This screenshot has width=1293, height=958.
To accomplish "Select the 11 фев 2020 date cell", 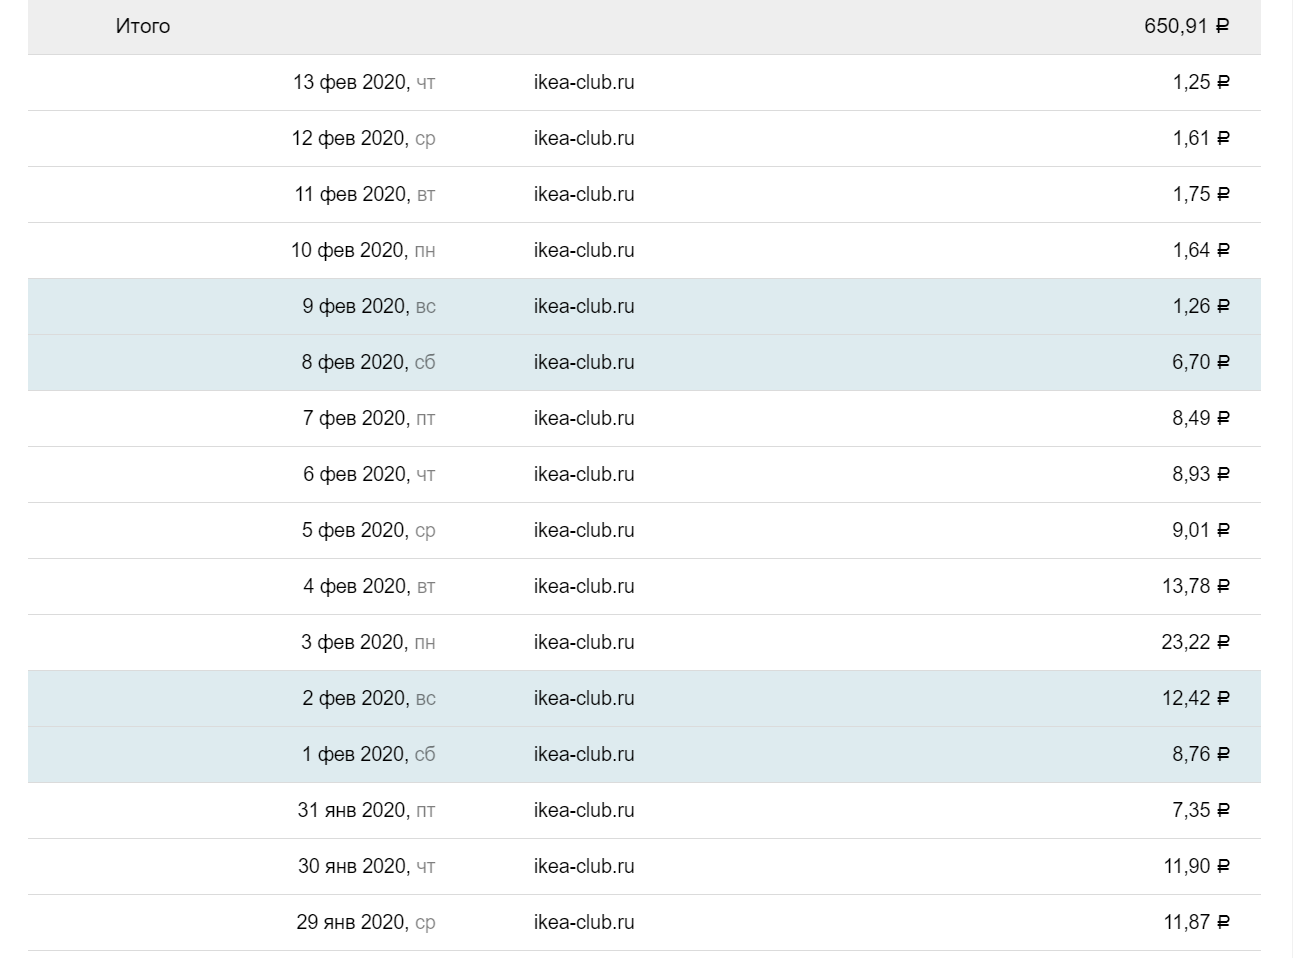I will tap(364, 194).
